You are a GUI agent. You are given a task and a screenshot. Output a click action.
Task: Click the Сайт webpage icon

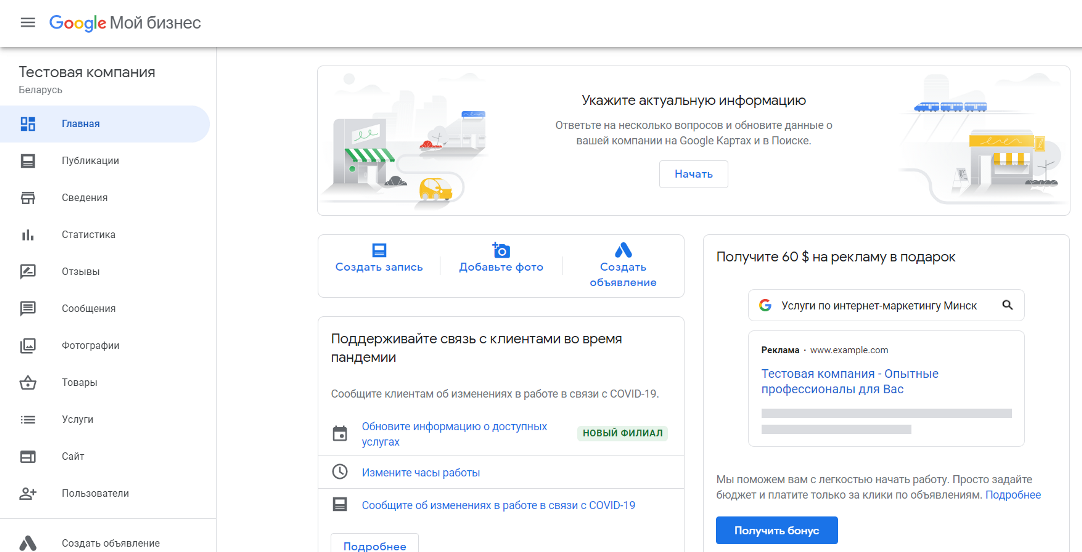(28, 456)
